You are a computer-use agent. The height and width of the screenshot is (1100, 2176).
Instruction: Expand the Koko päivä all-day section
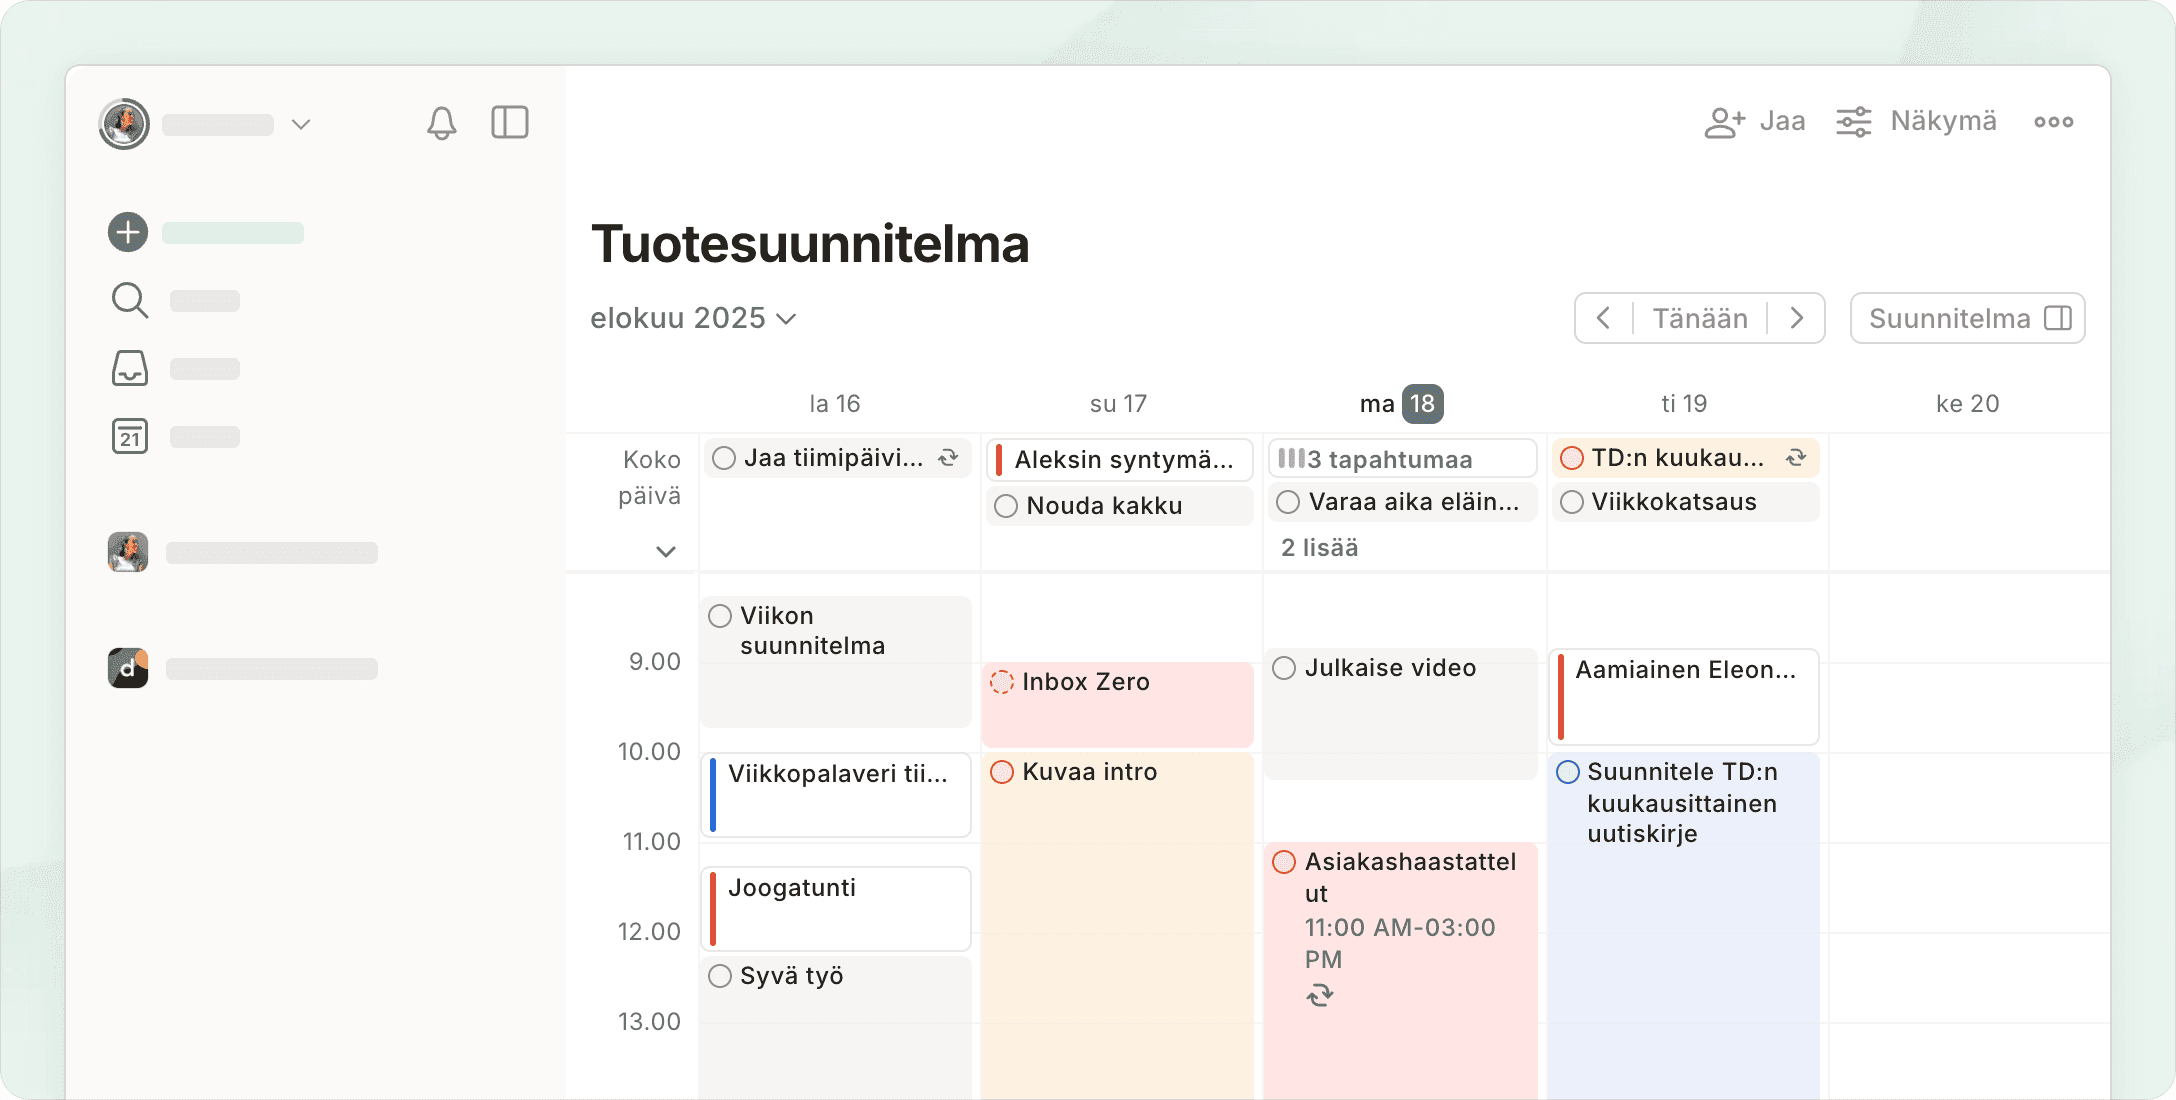666,551
